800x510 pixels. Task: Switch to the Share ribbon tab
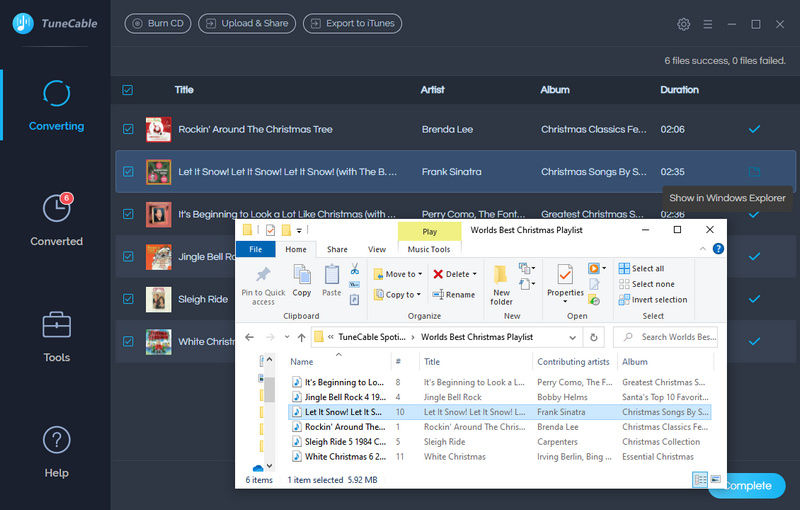(337, 249)
